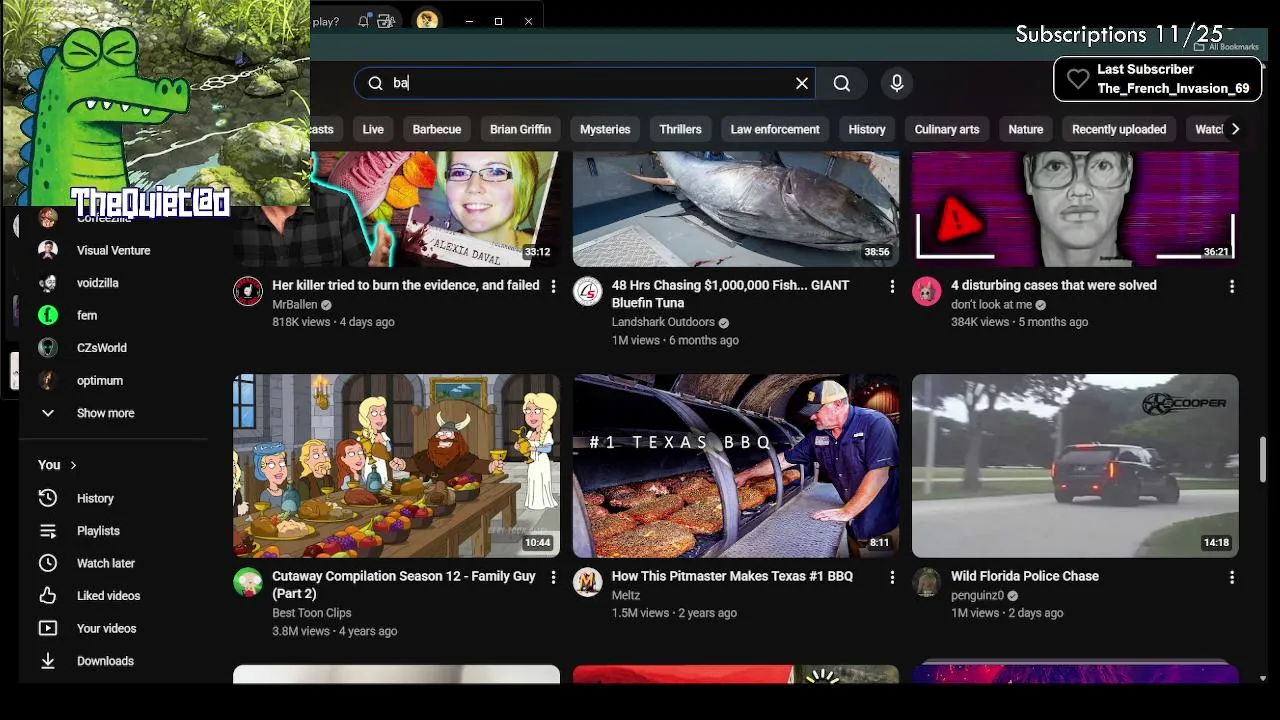
Task: Select the Thrillers filter chip
Action: point(680,129)
